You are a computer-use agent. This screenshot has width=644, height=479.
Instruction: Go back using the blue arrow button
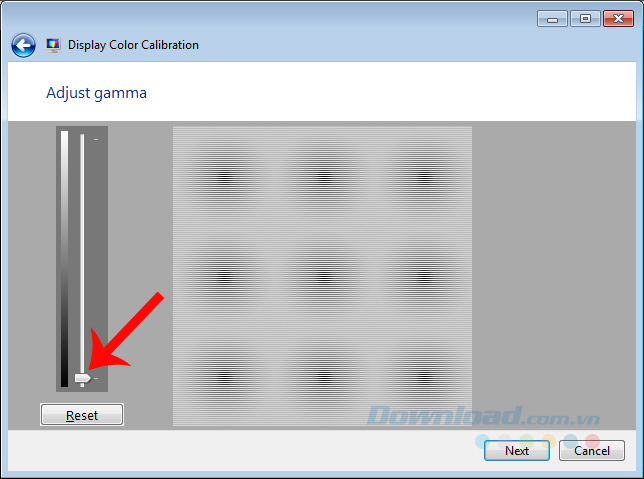(23, 45)
